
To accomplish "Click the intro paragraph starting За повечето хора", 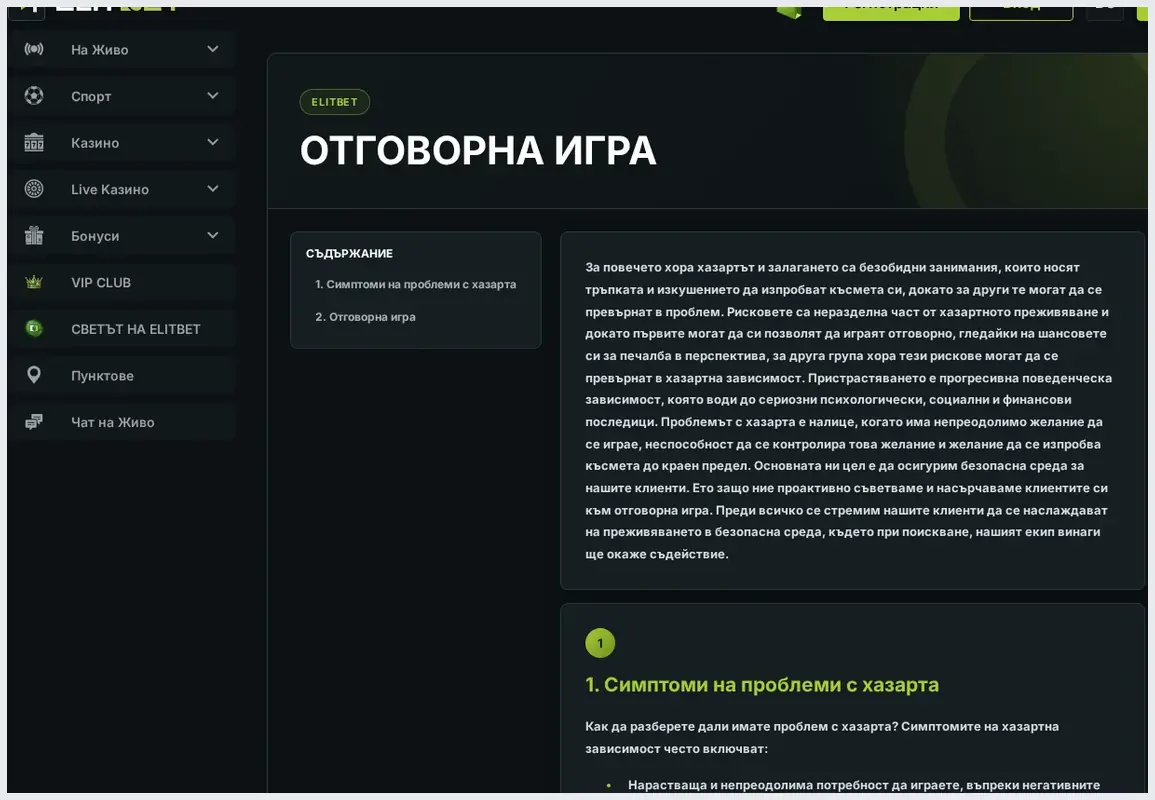I will pyautogui.click(x=849, y=411).
